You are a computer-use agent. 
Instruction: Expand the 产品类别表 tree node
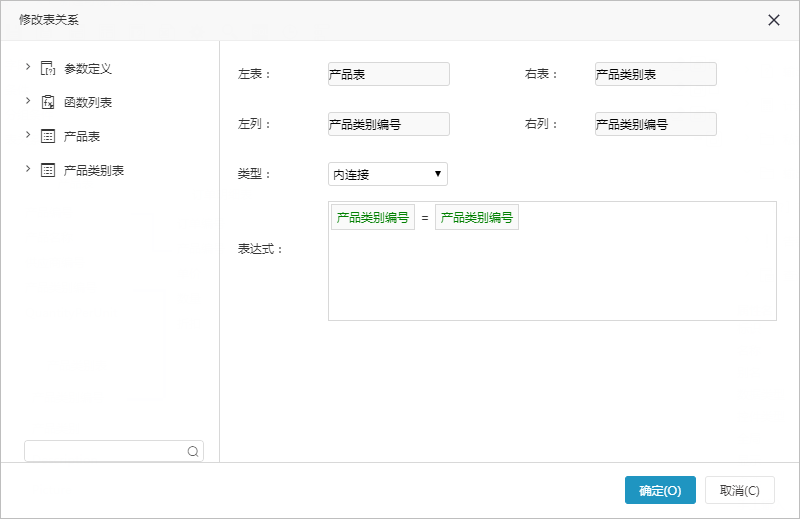pos(28,169)
